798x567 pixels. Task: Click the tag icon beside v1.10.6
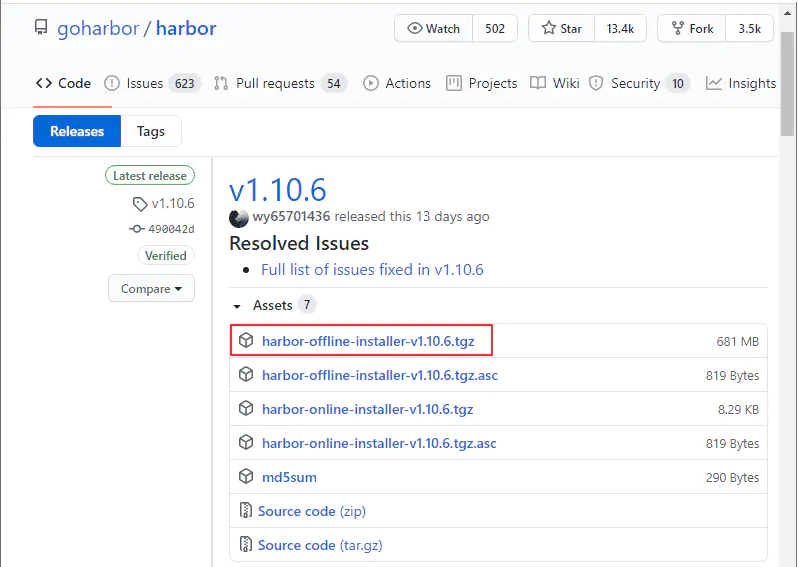pyautogui.click(x=139, y=204)
